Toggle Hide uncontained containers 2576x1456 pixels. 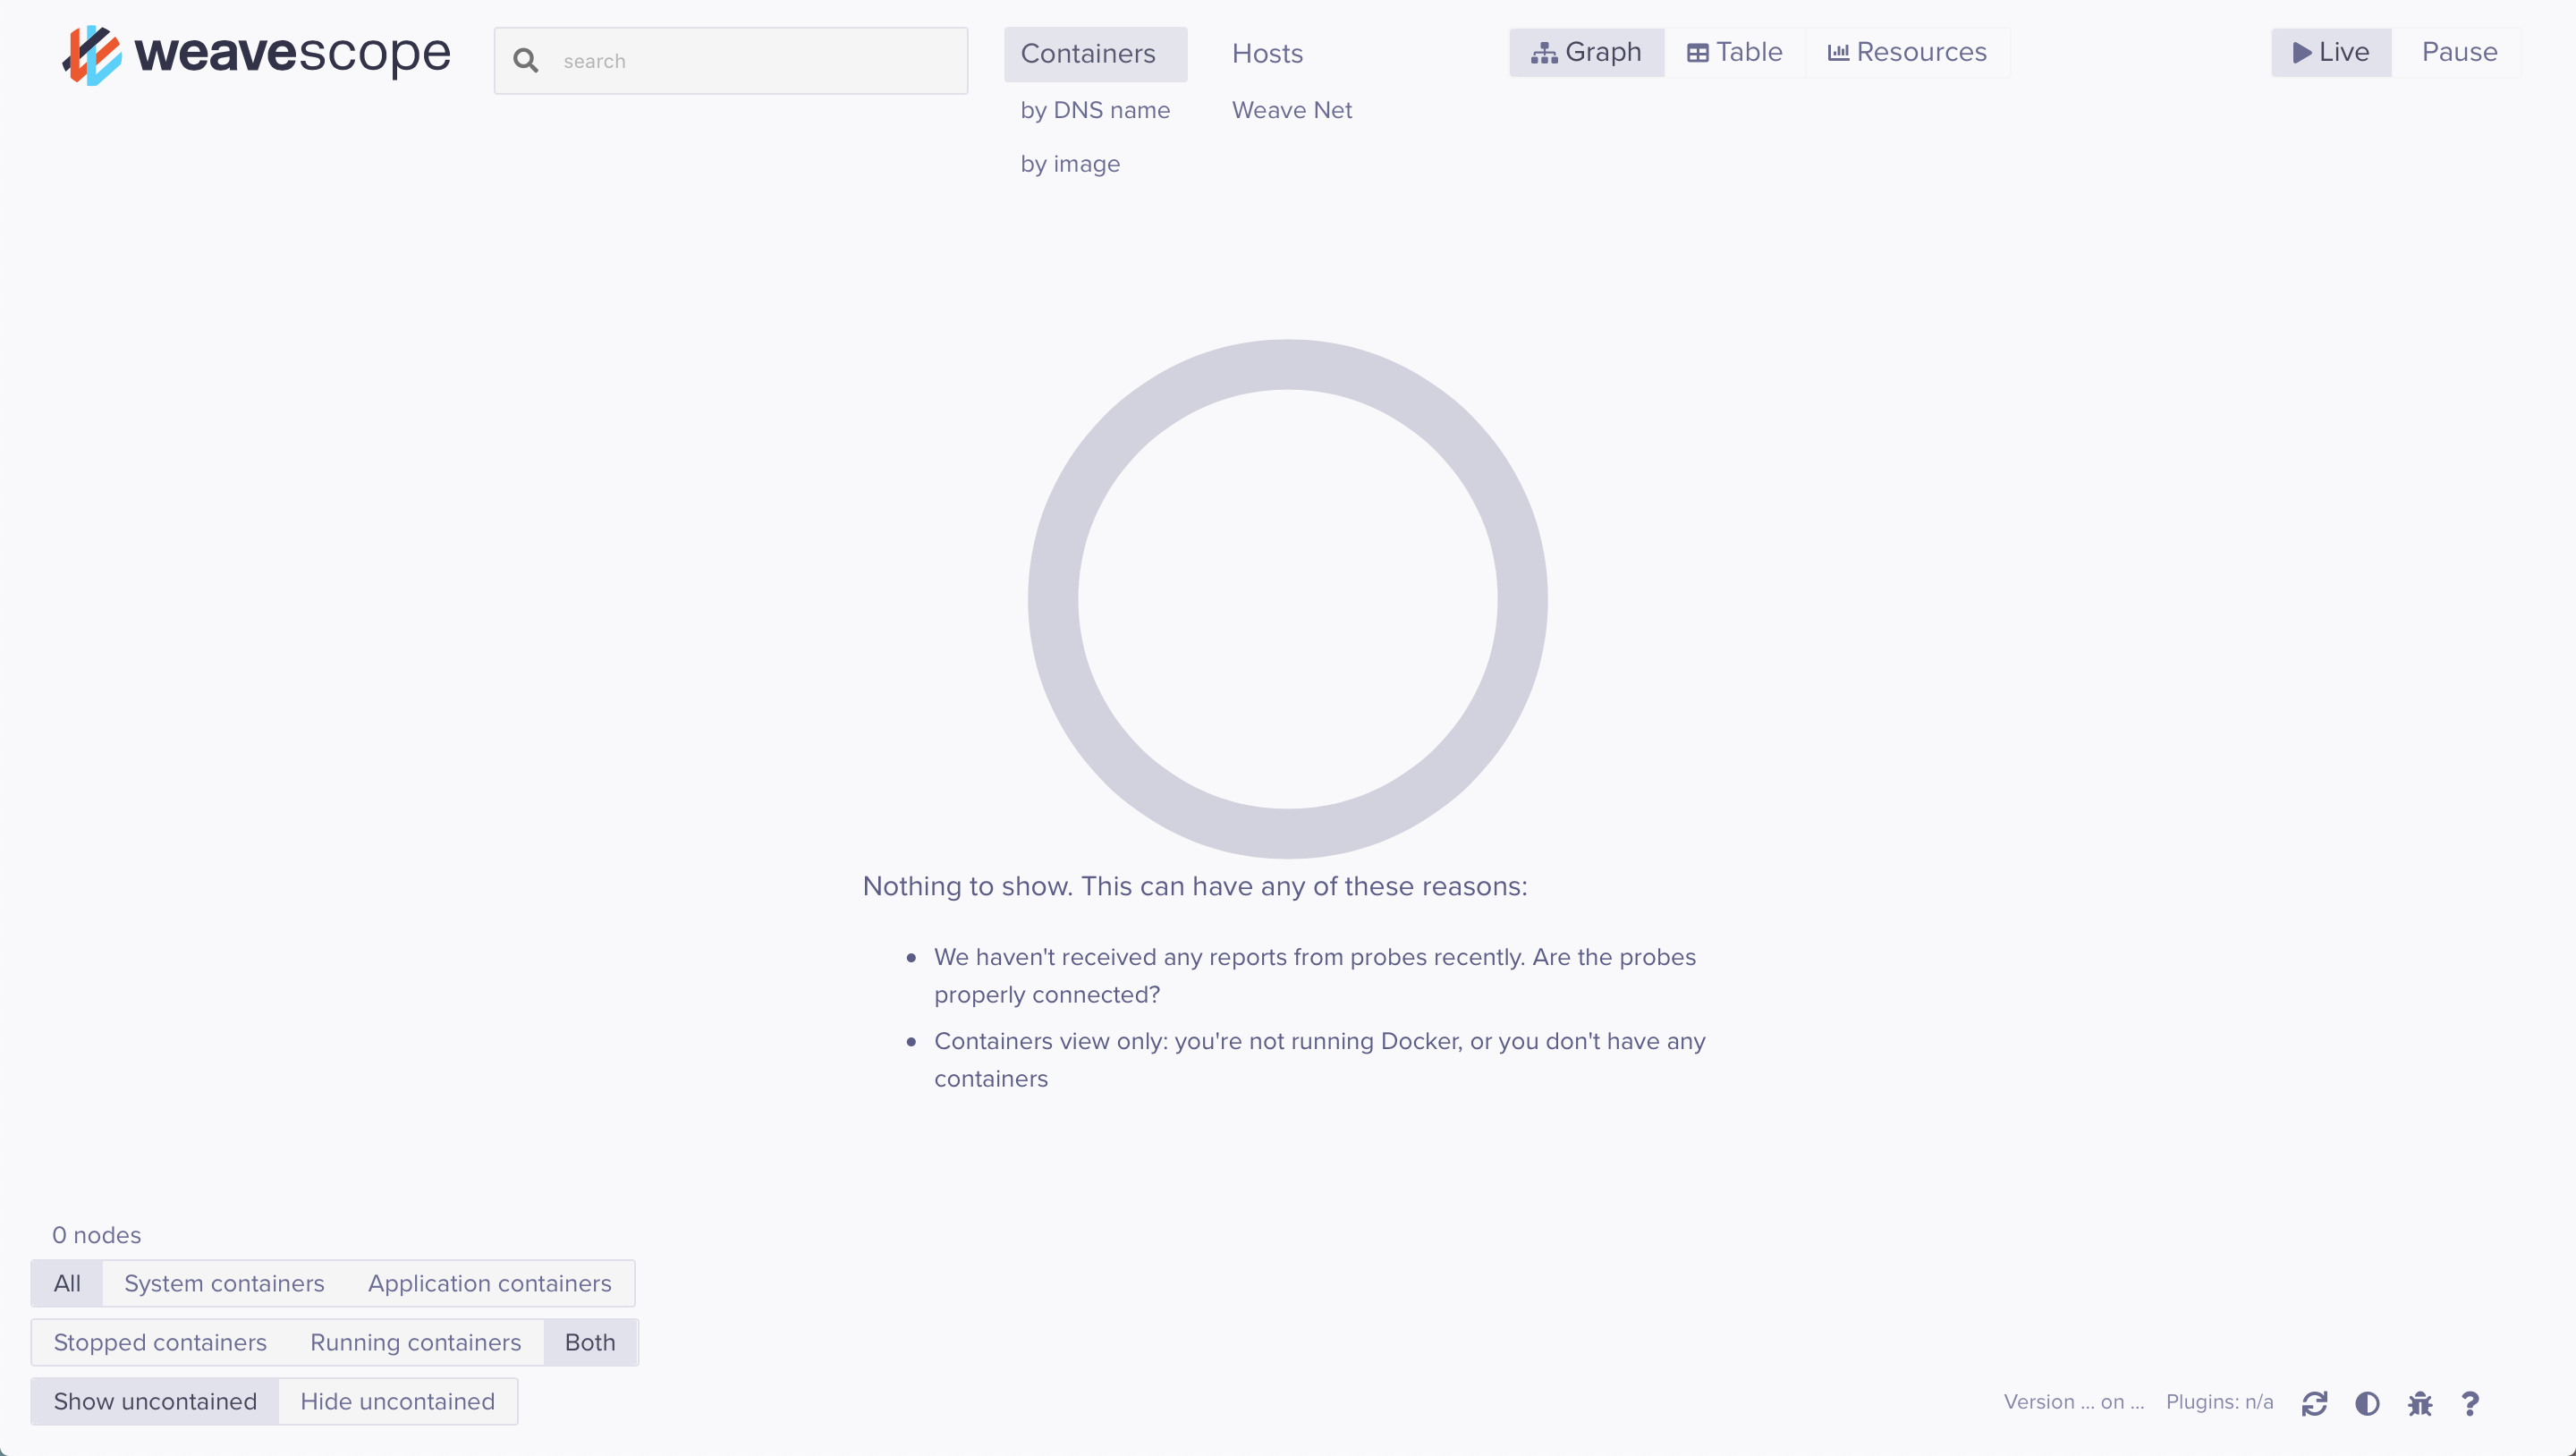(x=398, y=1401)
